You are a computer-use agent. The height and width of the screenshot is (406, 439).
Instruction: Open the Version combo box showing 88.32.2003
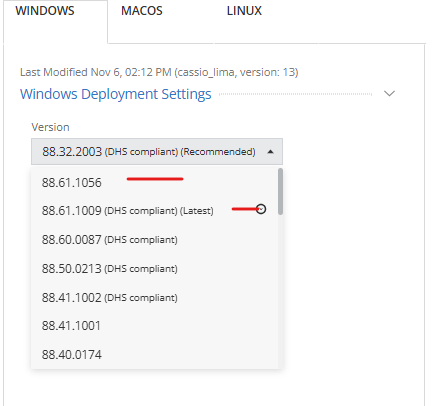(157, 152)
